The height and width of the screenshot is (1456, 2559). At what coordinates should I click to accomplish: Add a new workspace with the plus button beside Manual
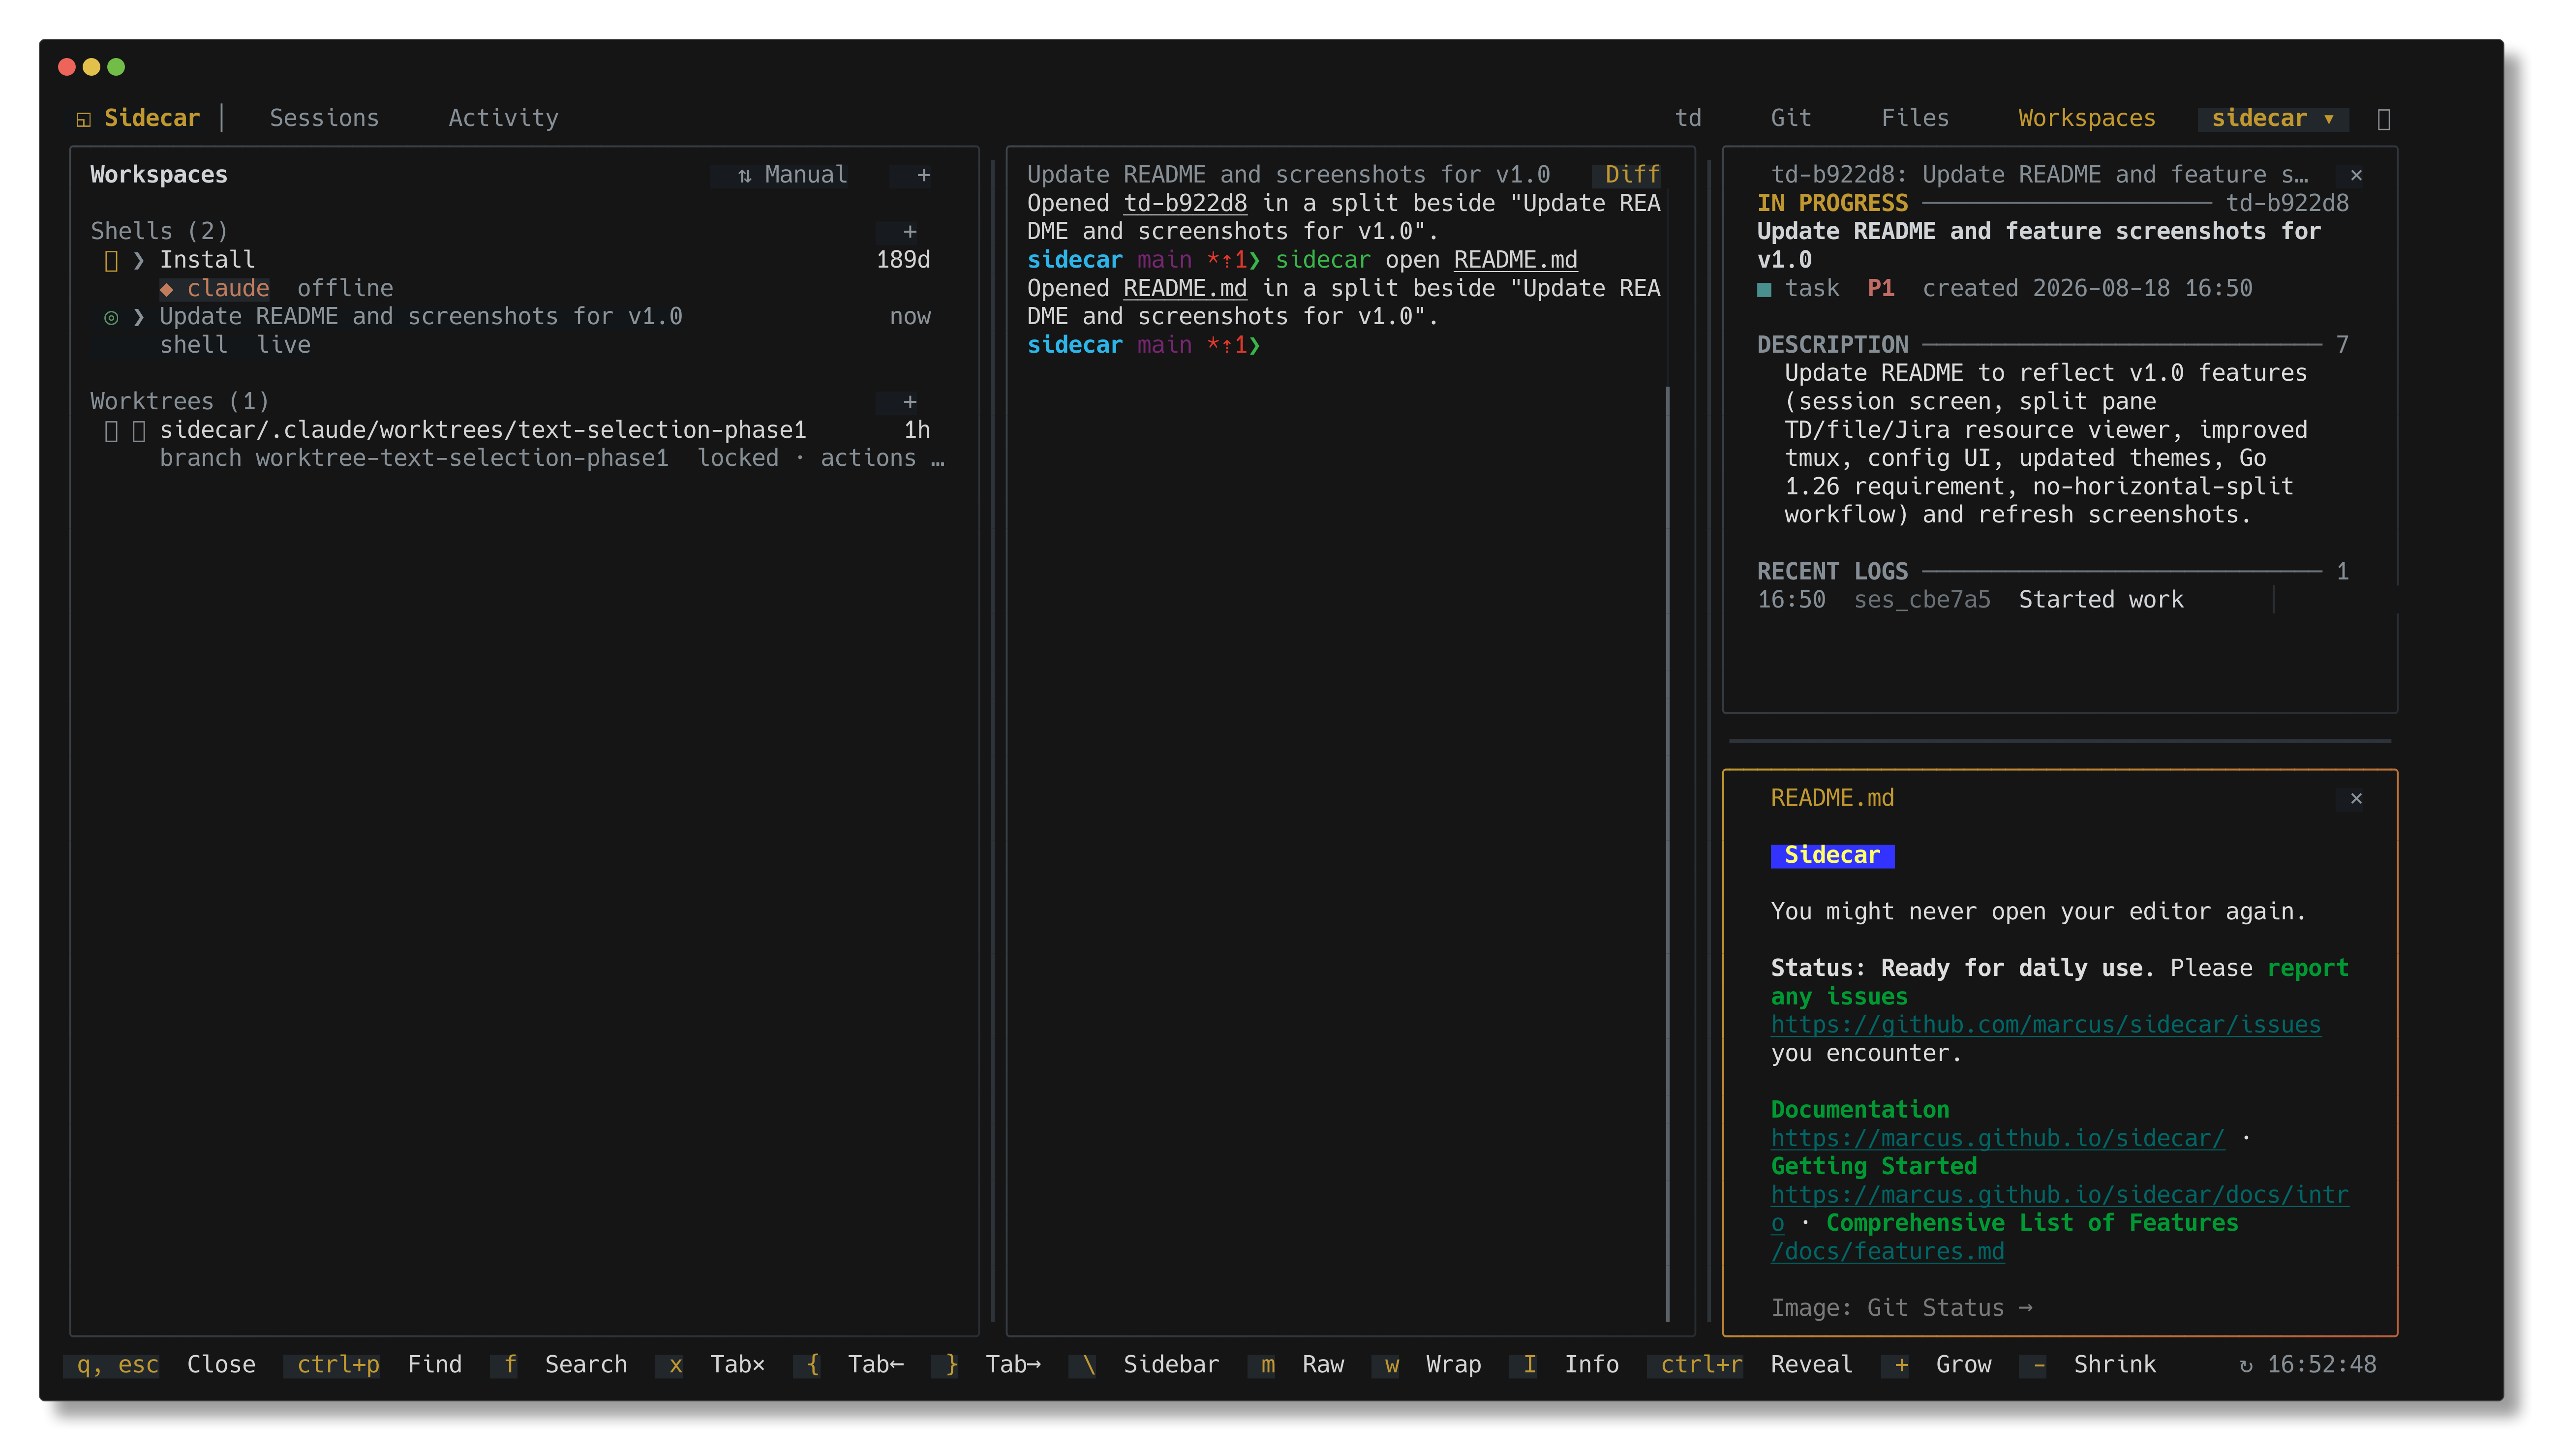coord(923,175)
